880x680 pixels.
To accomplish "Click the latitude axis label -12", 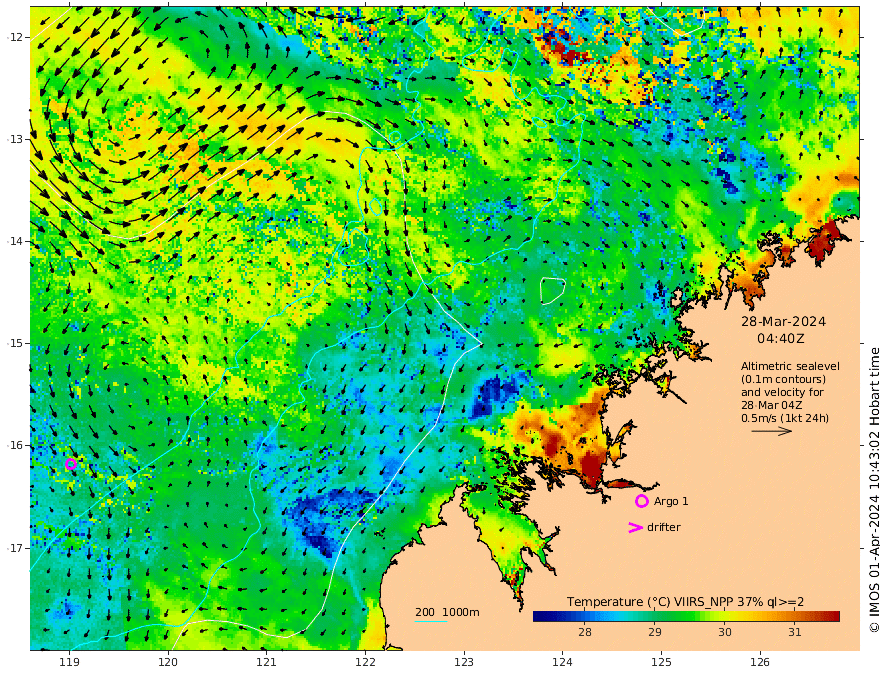I will [x=15, y=37].
